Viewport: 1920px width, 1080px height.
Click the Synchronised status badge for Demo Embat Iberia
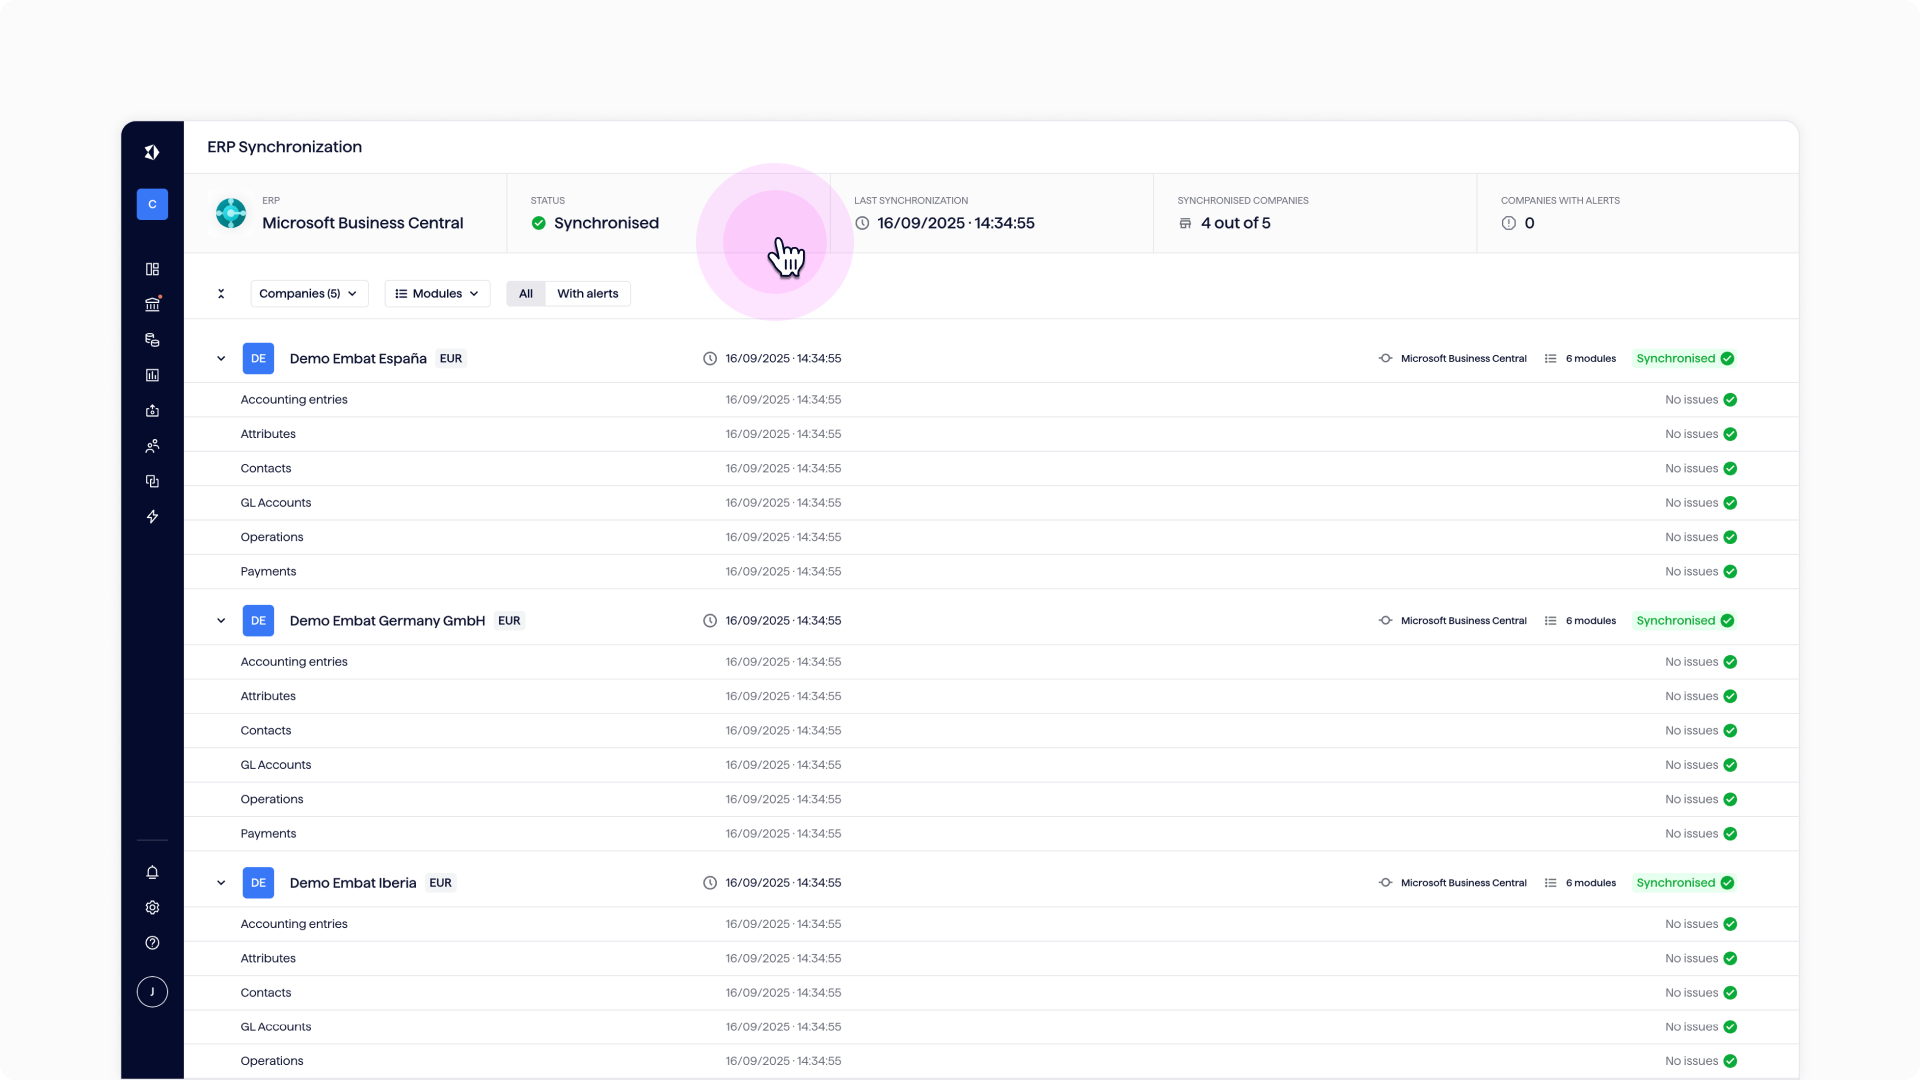pos(1684,883)
